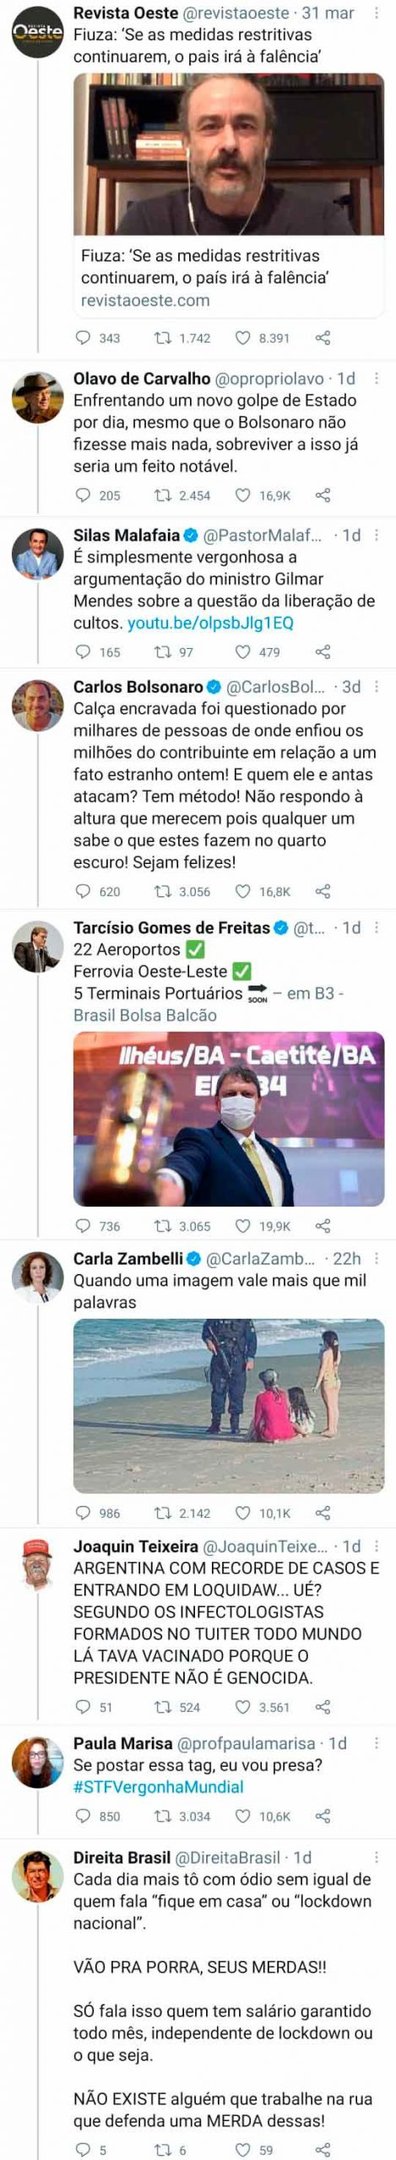Open more options on Carla Zambelli's tweet

coord(376,1258)
